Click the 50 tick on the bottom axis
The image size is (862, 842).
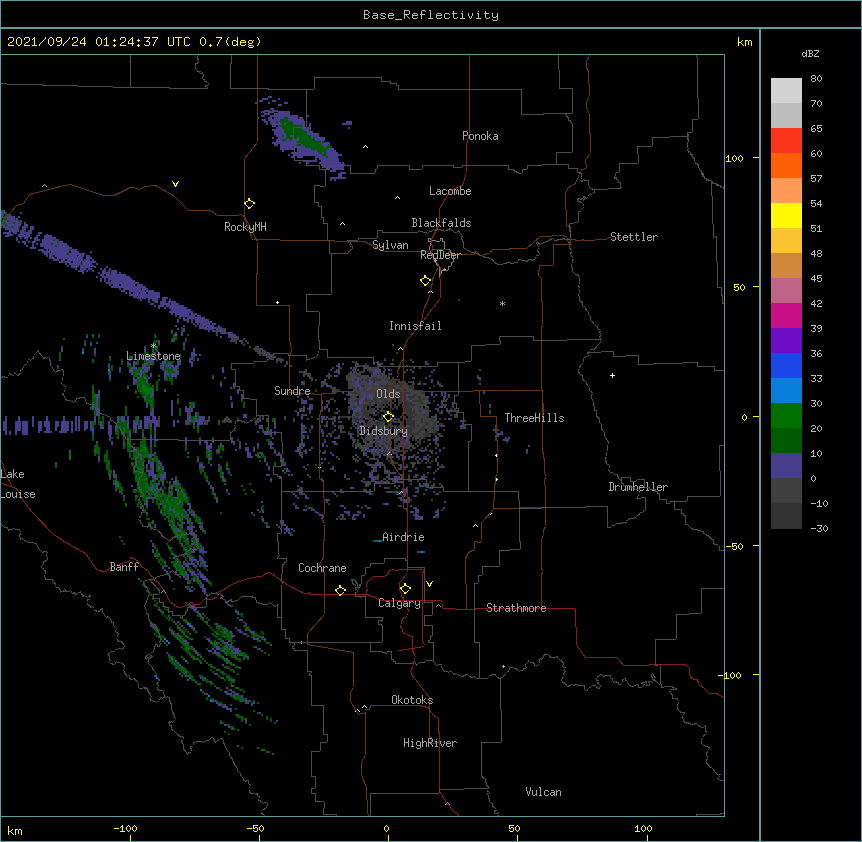tap(514, 828)
